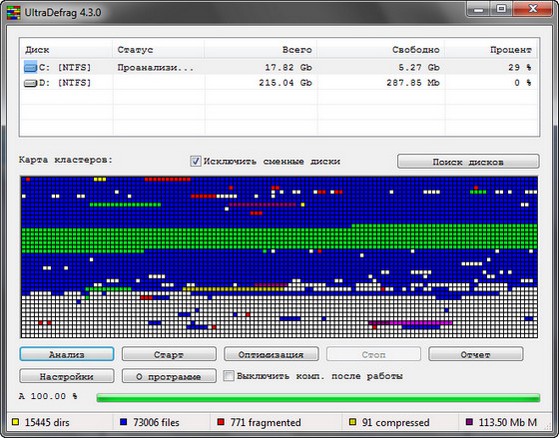
Task: Click the red fragmented legend icon
Action: pos(221,422)
